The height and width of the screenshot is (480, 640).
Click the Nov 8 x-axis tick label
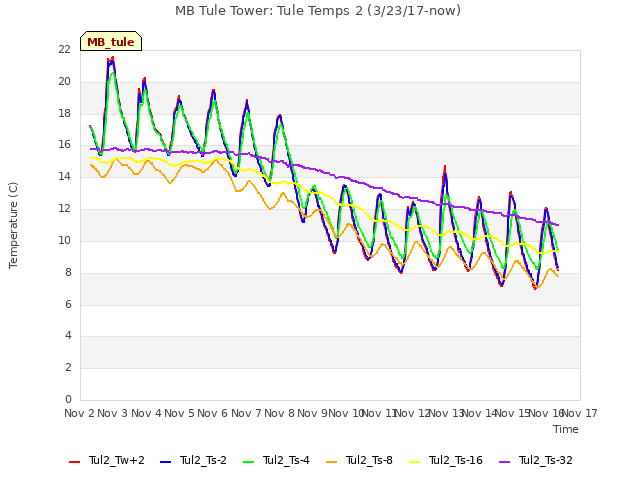point(279,413)
